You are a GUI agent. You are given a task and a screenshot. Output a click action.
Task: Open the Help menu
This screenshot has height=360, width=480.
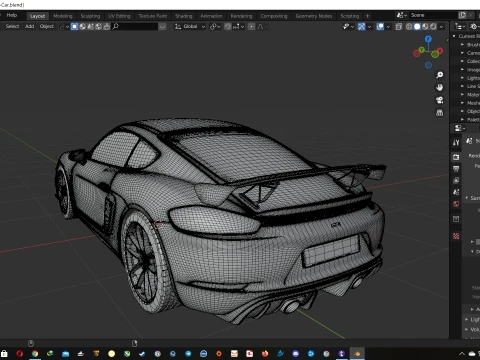[x=12, y=15]
